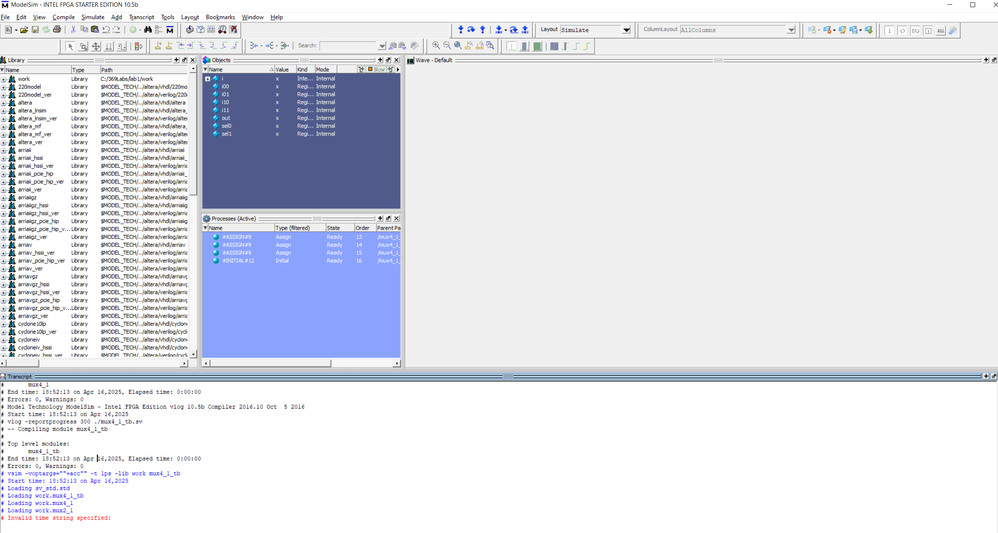Expand the altera_mf library node
This screenshot has width=998, height=533.
point(4,127)
